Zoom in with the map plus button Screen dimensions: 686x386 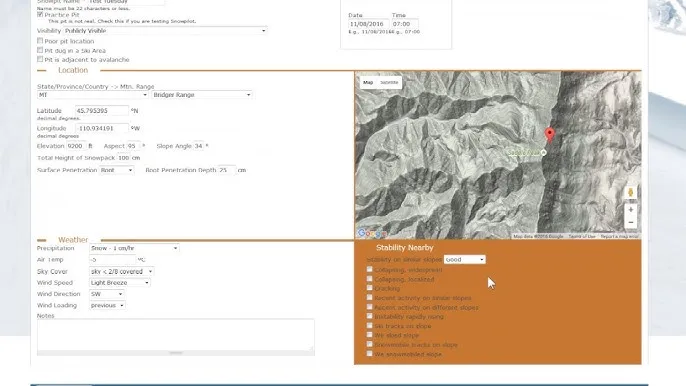point(630,210)
